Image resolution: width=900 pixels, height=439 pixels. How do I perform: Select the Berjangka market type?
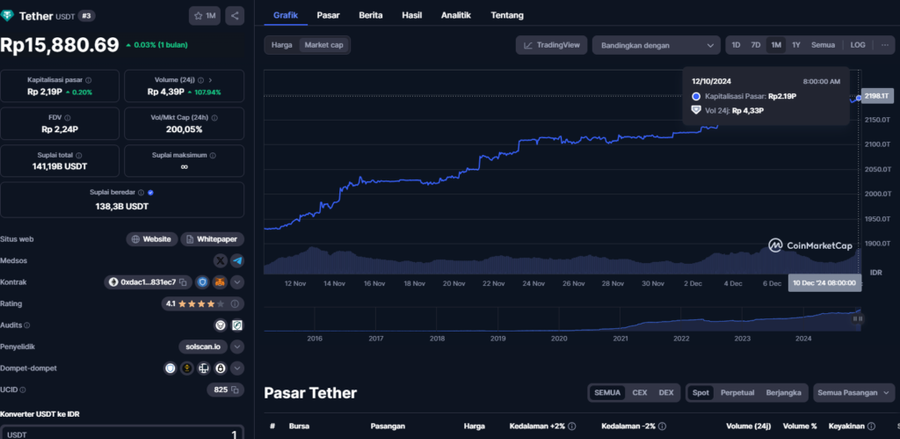coord(783,393)
